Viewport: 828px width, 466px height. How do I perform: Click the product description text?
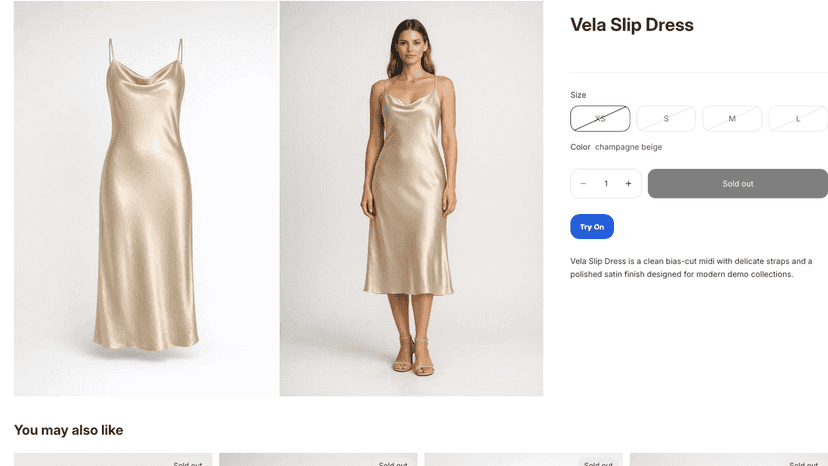click(x=691, y=267)
